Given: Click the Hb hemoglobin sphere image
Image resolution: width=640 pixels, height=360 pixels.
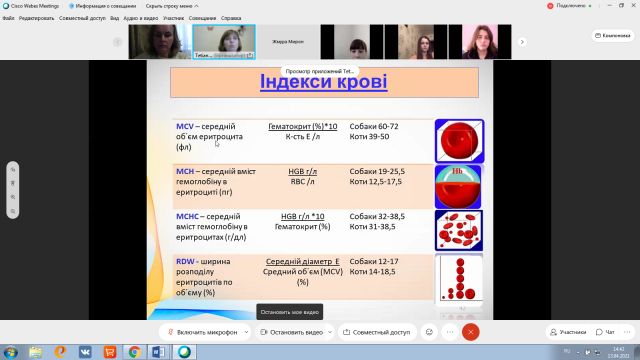Looking at the screenshot, I should point(458,187).
